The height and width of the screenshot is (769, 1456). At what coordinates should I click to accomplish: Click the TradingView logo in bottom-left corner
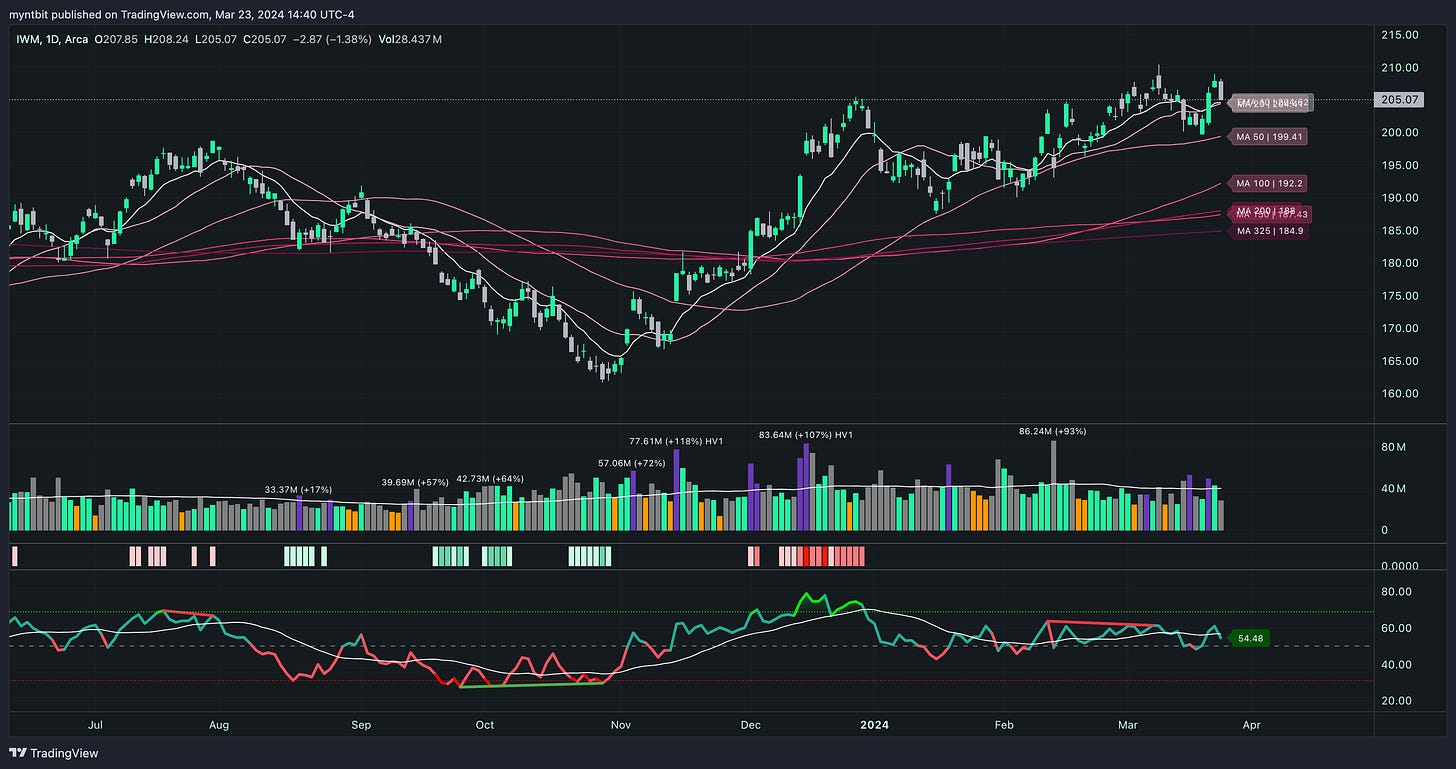click(55, 753)
